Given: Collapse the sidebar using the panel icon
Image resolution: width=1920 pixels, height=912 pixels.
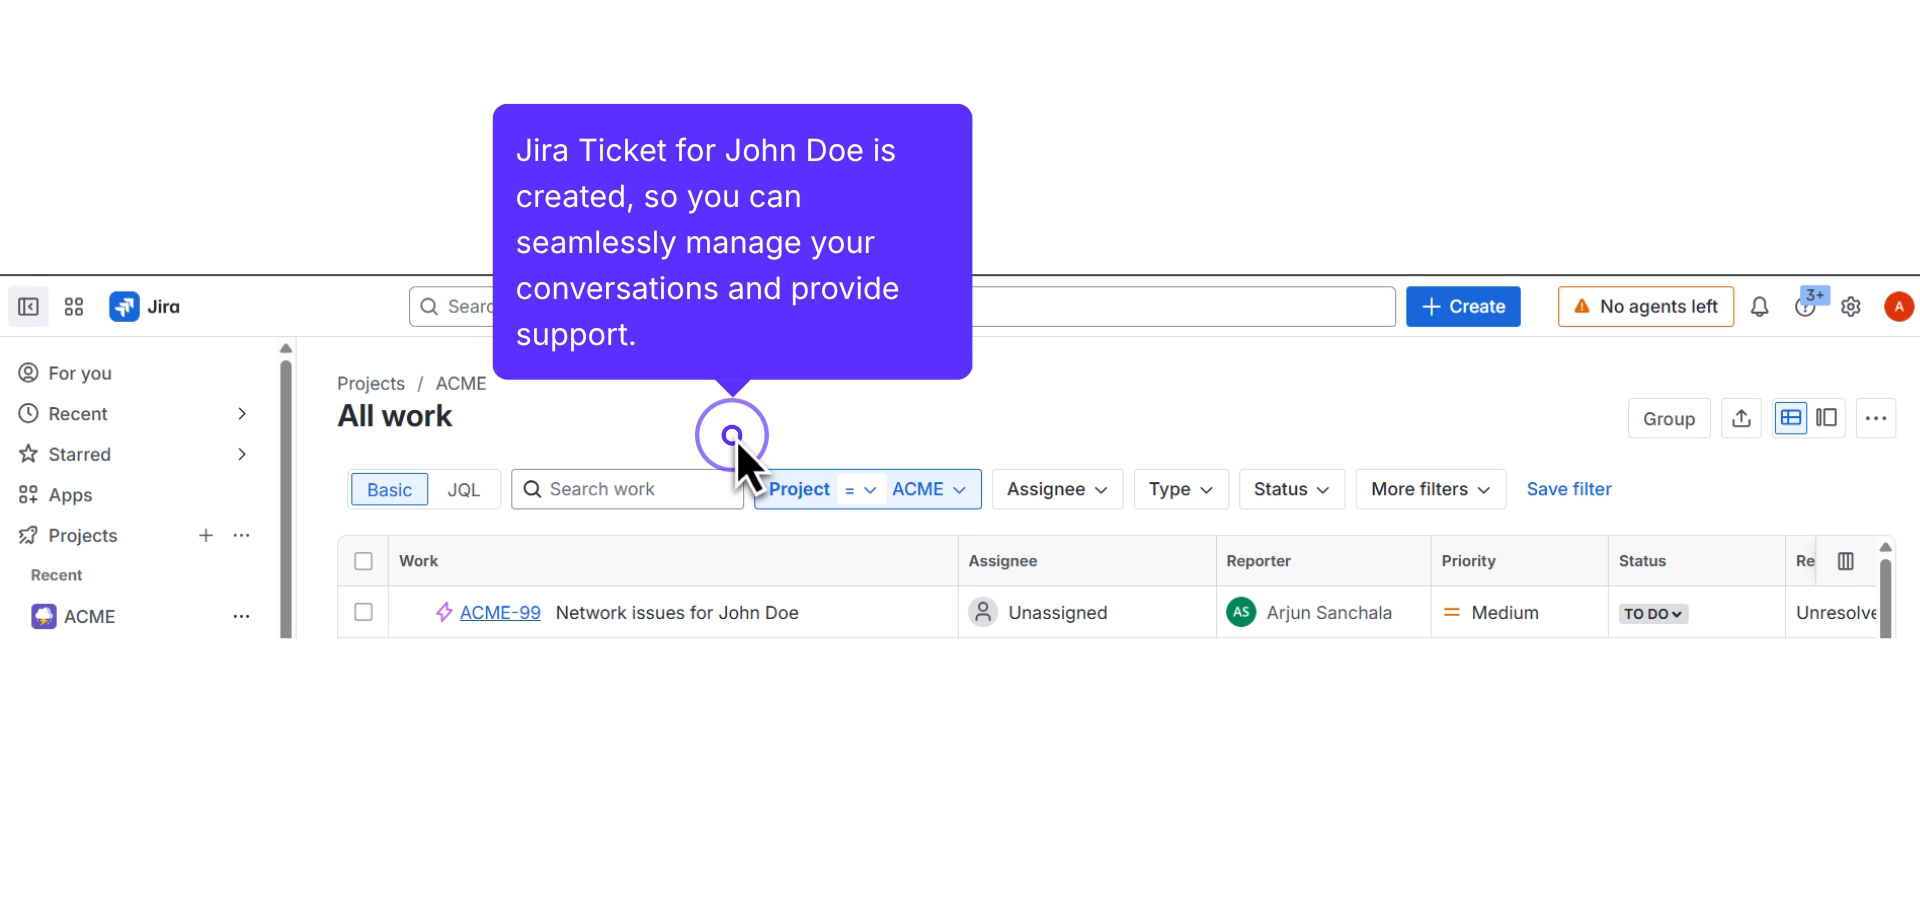Looking at the screenshot, I should (x=27, y=306).
